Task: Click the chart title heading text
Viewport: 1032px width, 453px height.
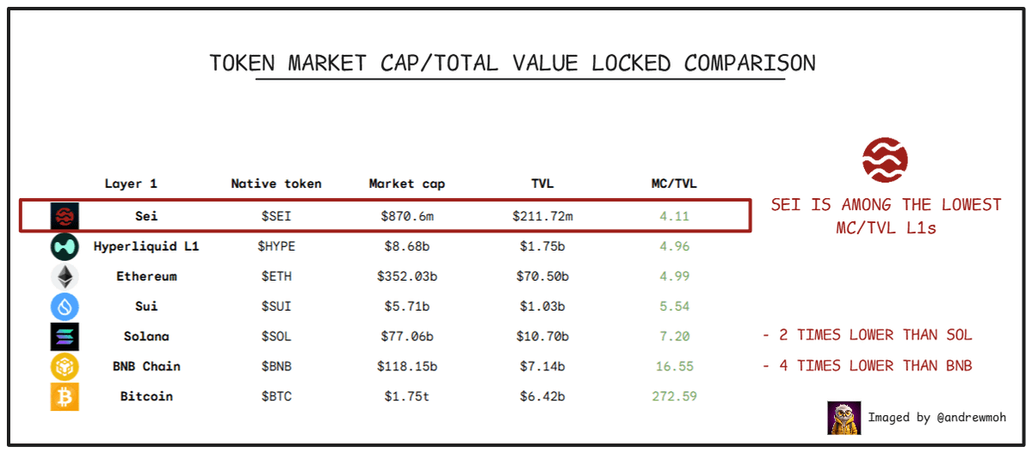Action: [x=512, y=63]
